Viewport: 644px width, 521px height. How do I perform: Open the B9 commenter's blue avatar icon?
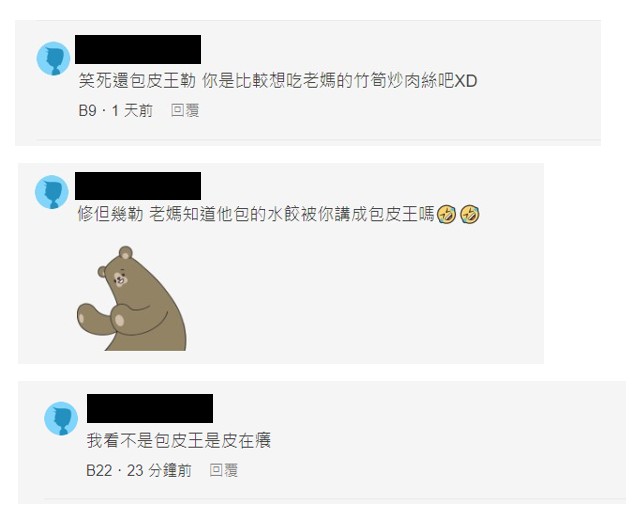(53, 58)
